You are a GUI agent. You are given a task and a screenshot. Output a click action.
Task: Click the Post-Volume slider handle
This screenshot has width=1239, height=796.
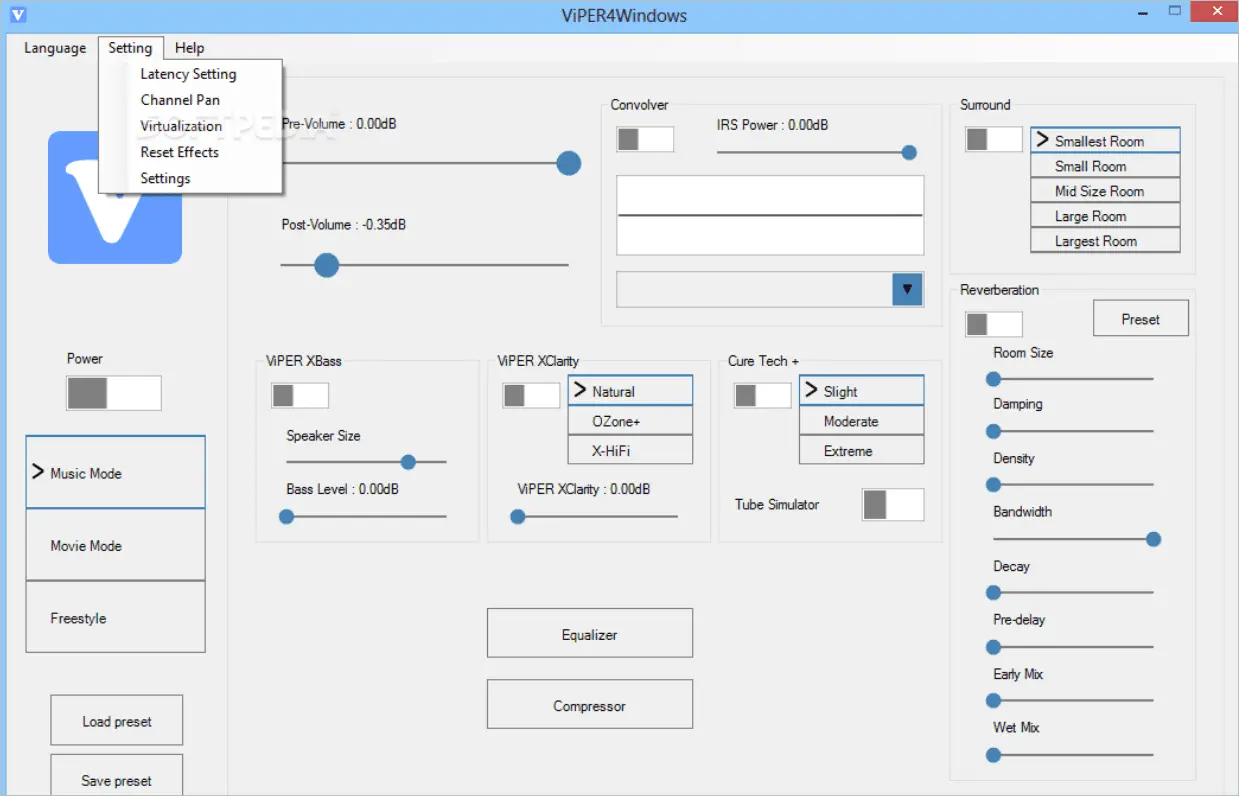(x=326, y=265)
